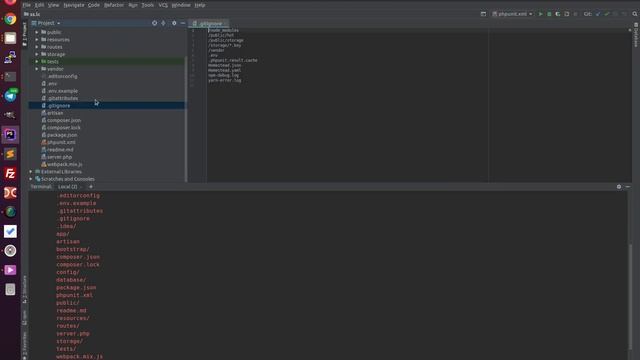Screen dimensions: 640x360
Task: Open Terminal app from the dock
Action: coord(10,77)
